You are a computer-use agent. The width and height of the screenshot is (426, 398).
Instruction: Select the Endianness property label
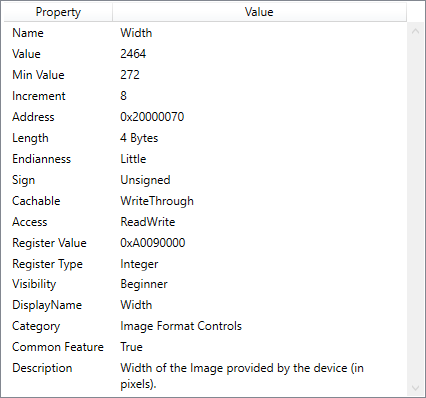(x=42, y=159)
